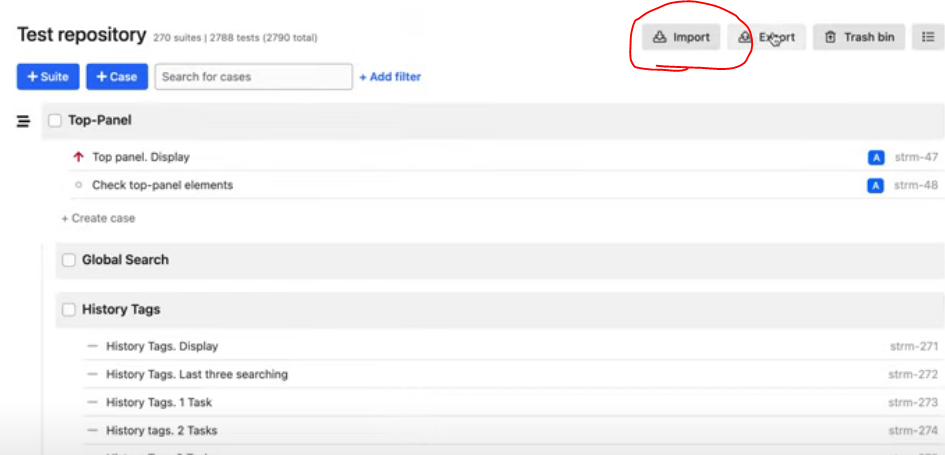The height and width of the screenshot is (455, 945).
Task: Click red high-priority arrow on Top panel. Display
Action: click(x=78, y=157)
